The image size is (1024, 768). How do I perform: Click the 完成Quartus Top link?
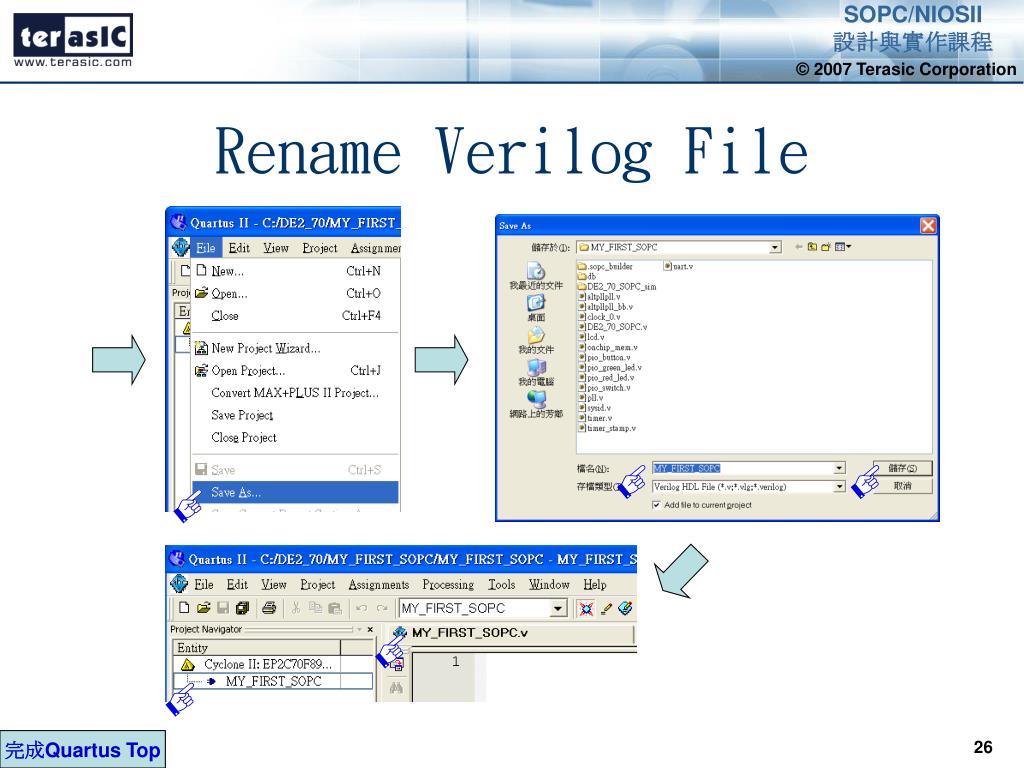tap(83, 750)
